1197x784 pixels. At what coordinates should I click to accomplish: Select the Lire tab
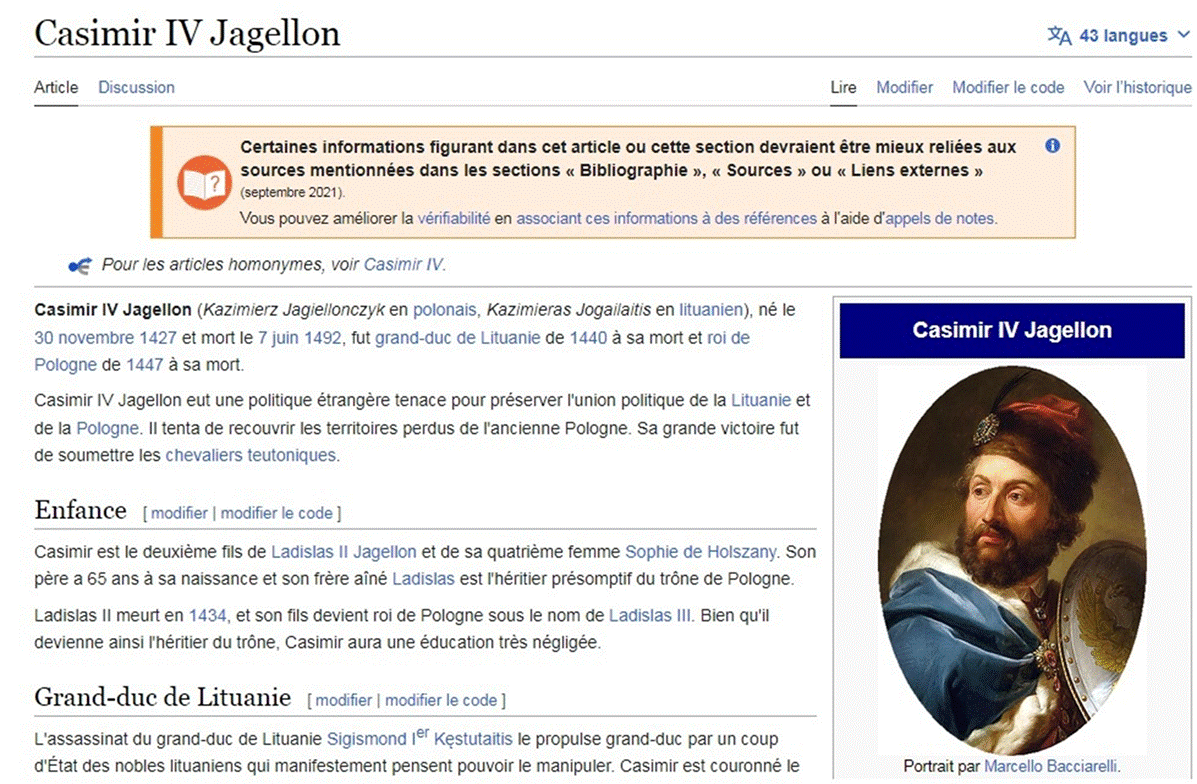843,87
